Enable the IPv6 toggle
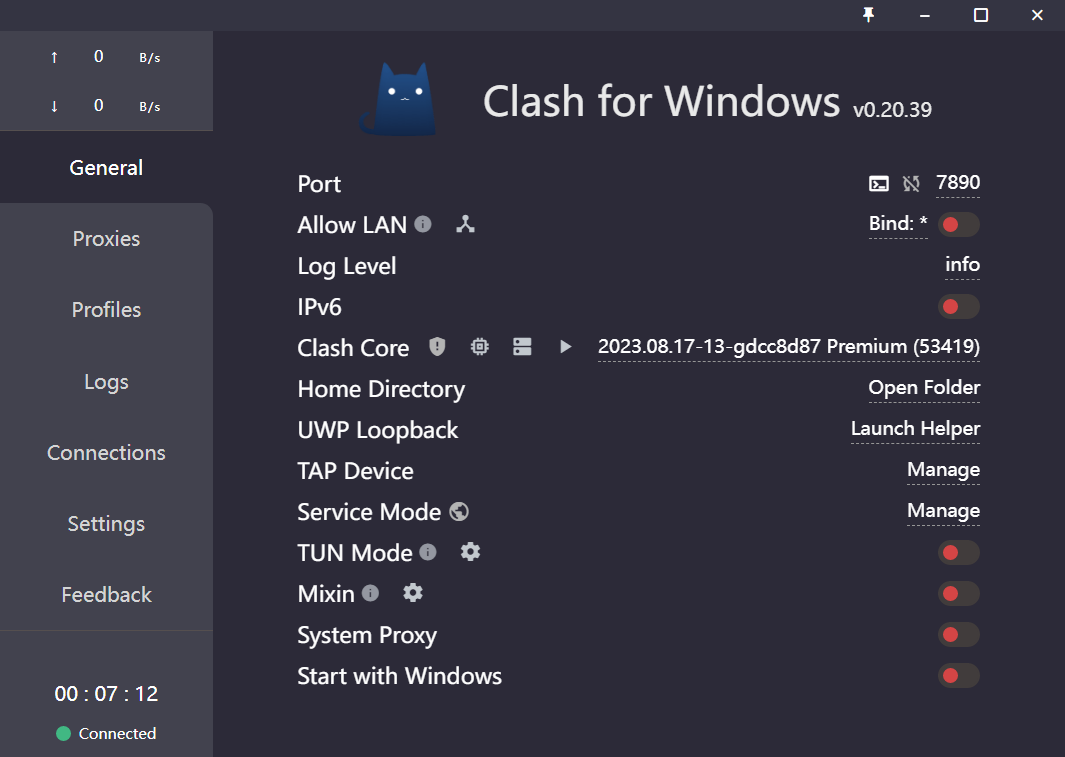The width and height of the screenshot is (1065, 757). pyautogui.click(x=958, y=306)
